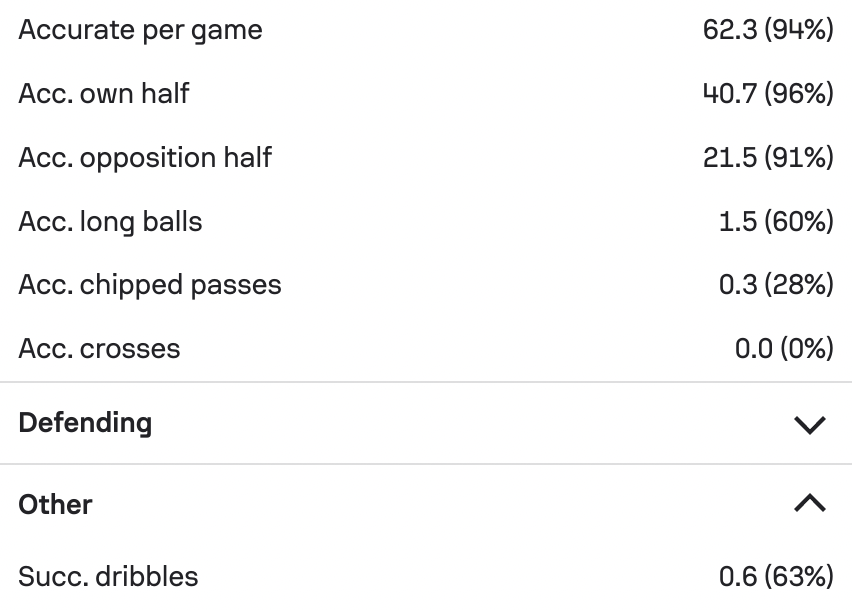Select the Acc. opposition half label

(145, 158)
